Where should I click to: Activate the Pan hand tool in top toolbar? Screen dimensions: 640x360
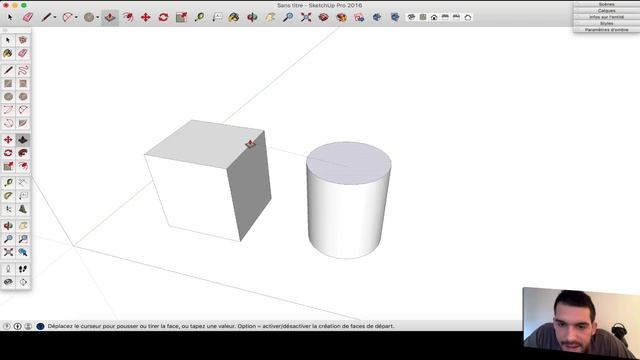pyautogui.click(x=270, y=17)
